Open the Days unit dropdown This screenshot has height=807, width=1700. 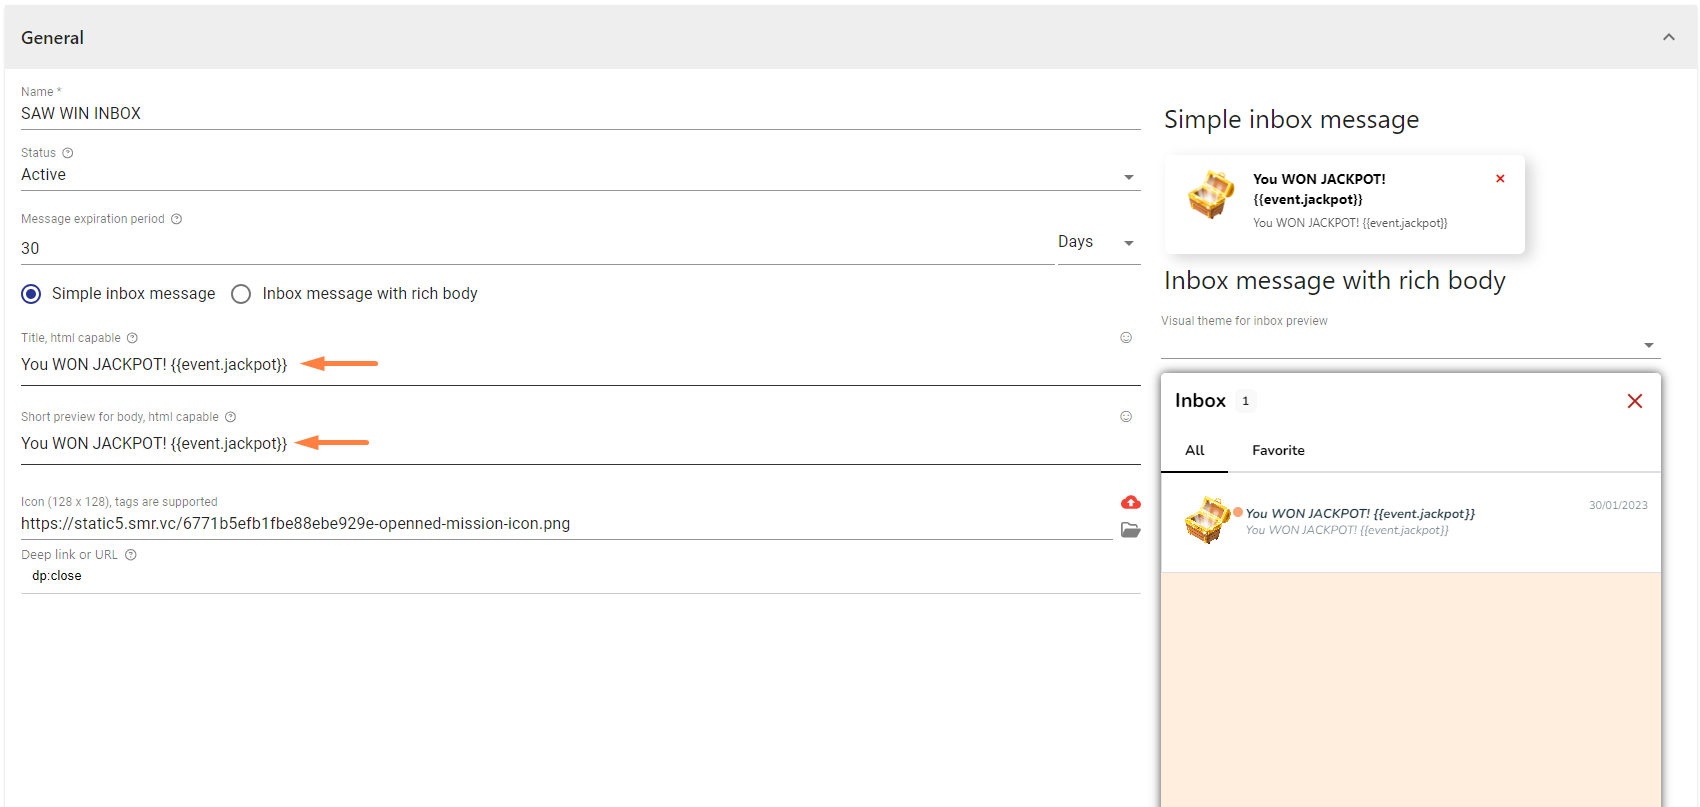[1097, 243]
